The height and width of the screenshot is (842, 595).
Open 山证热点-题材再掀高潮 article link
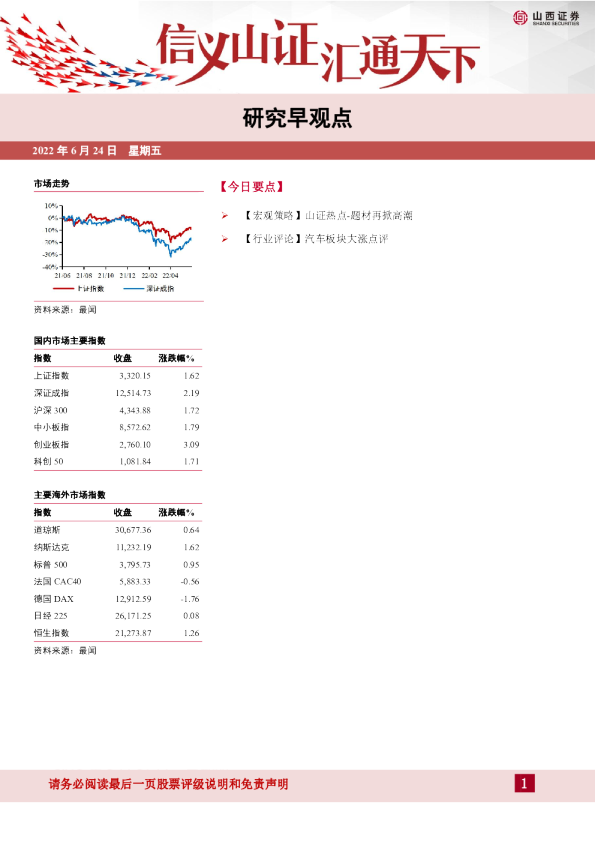359,216
